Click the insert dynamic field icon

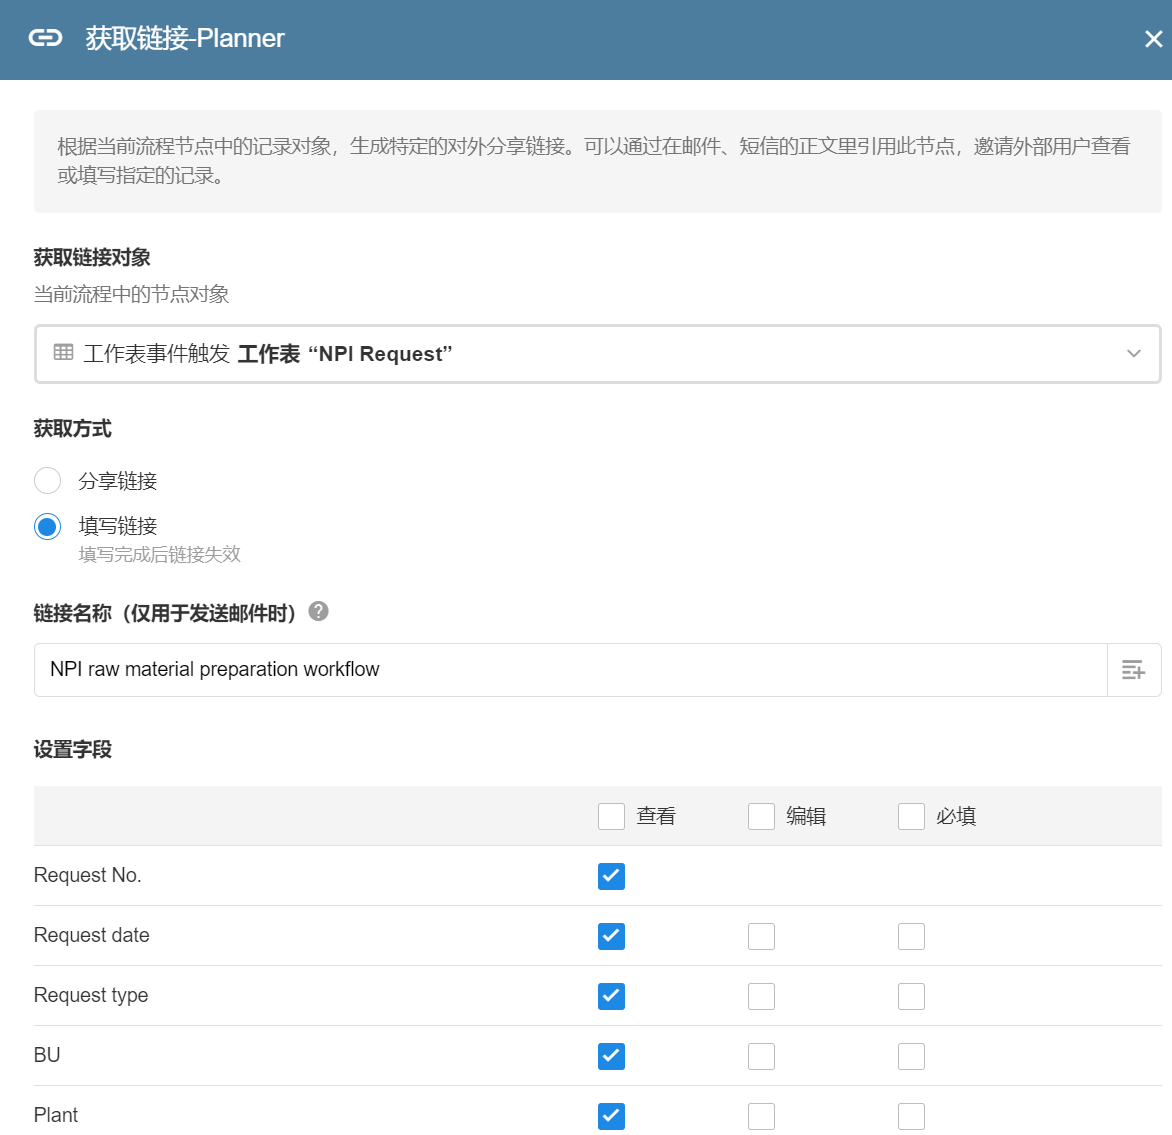1133,670
